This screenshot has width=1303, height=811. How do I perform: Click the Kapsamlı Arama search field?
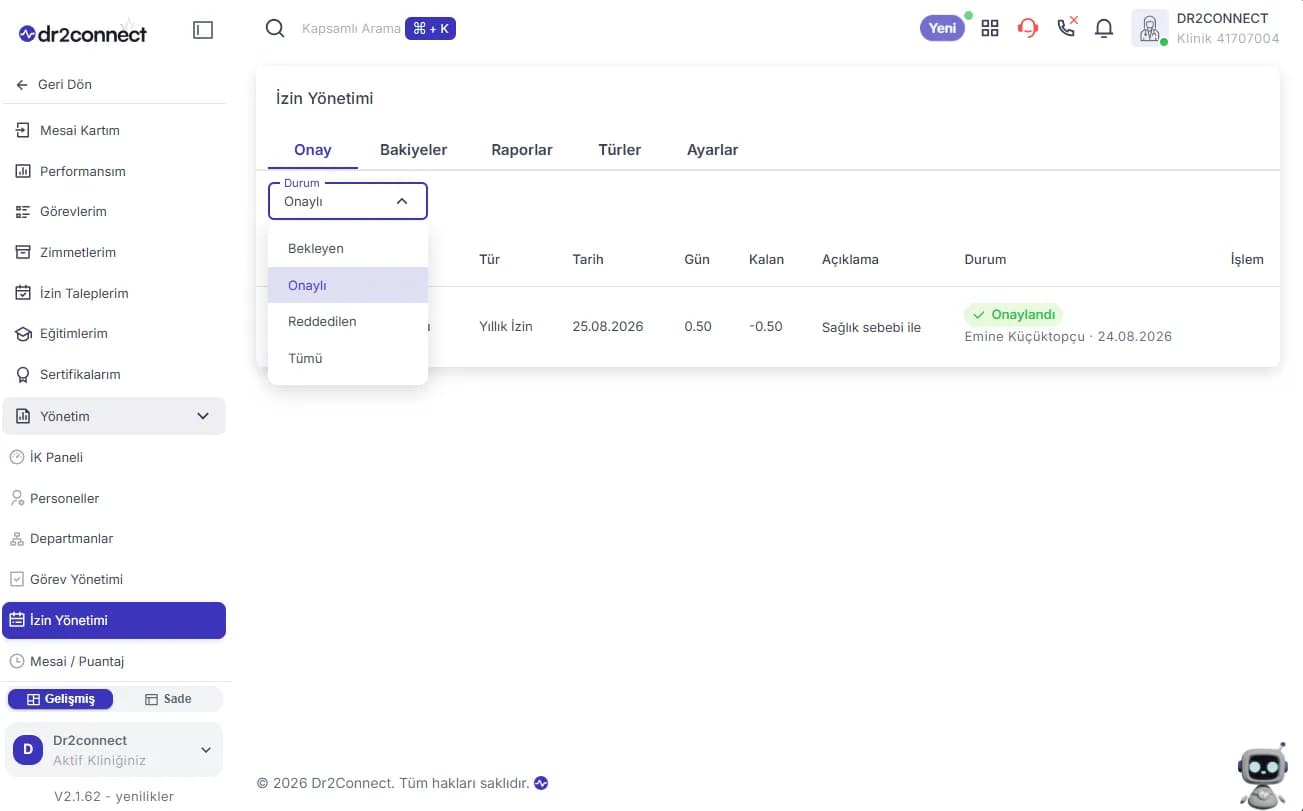(351, 29)
